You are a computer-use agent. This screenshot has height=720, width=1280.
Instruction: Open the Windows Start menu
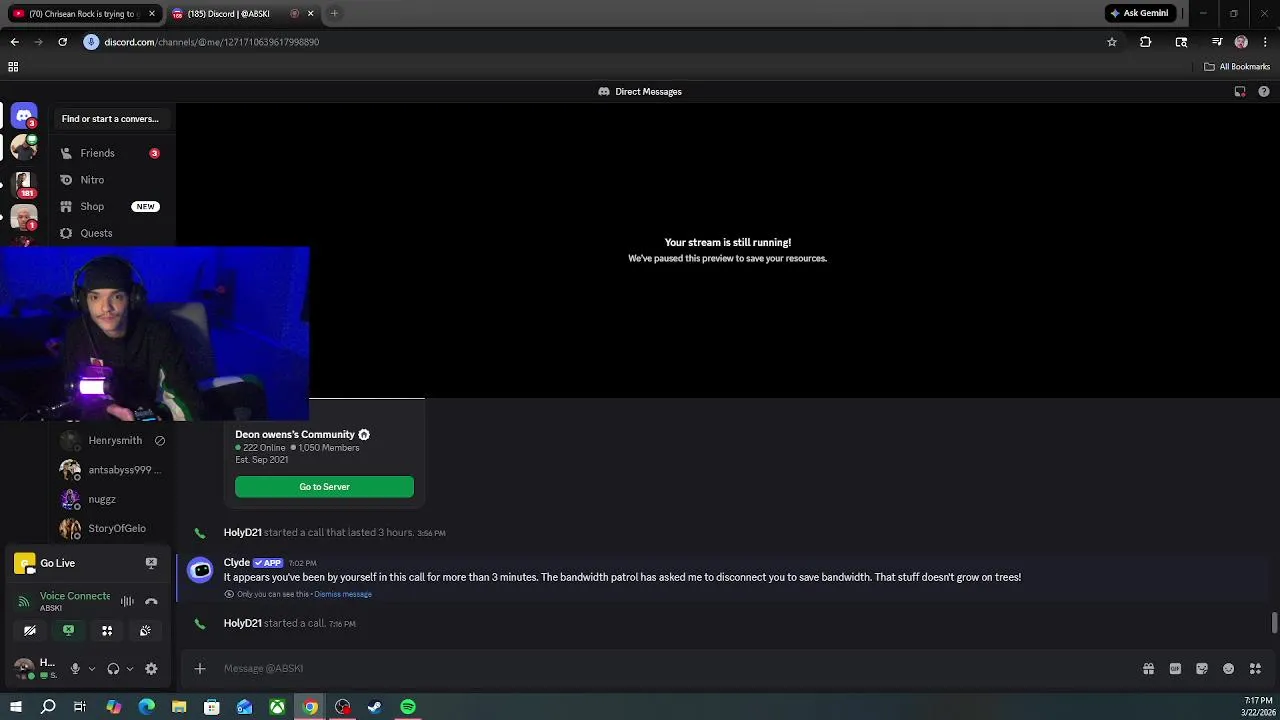click(15, 707)
